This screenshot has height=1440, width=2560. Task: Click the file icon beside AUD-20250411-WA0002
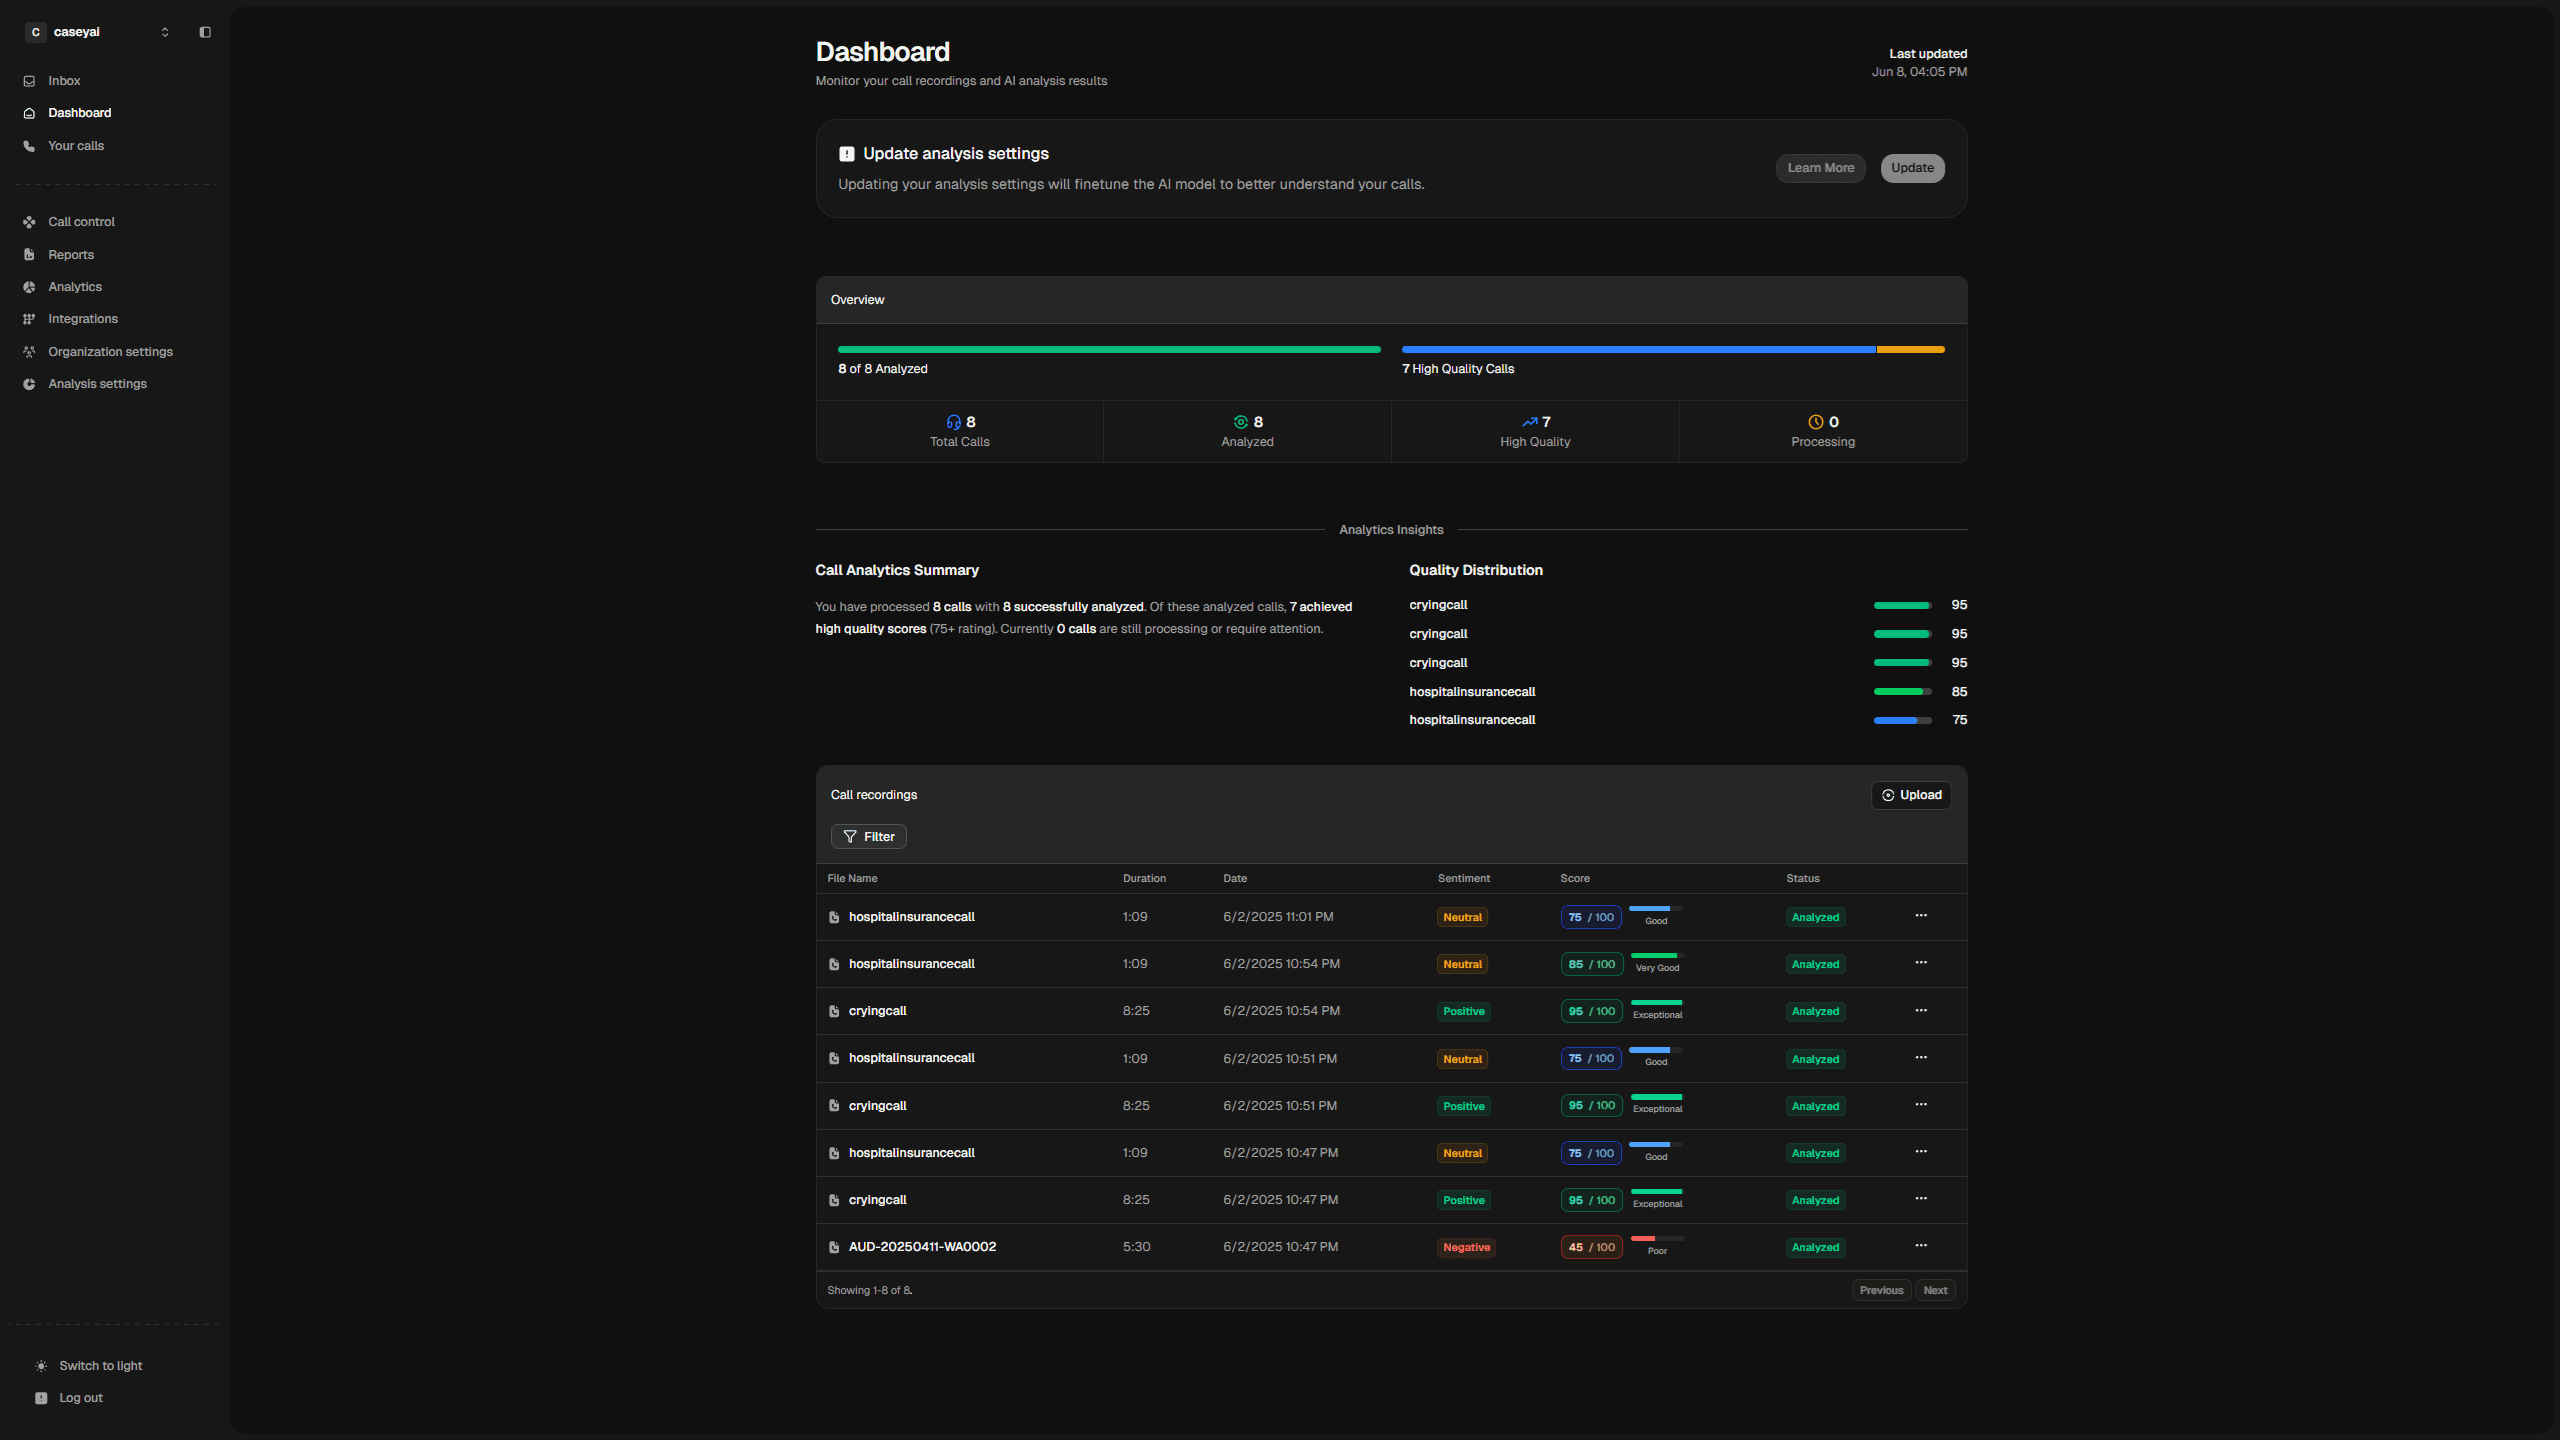(834, 1248)
